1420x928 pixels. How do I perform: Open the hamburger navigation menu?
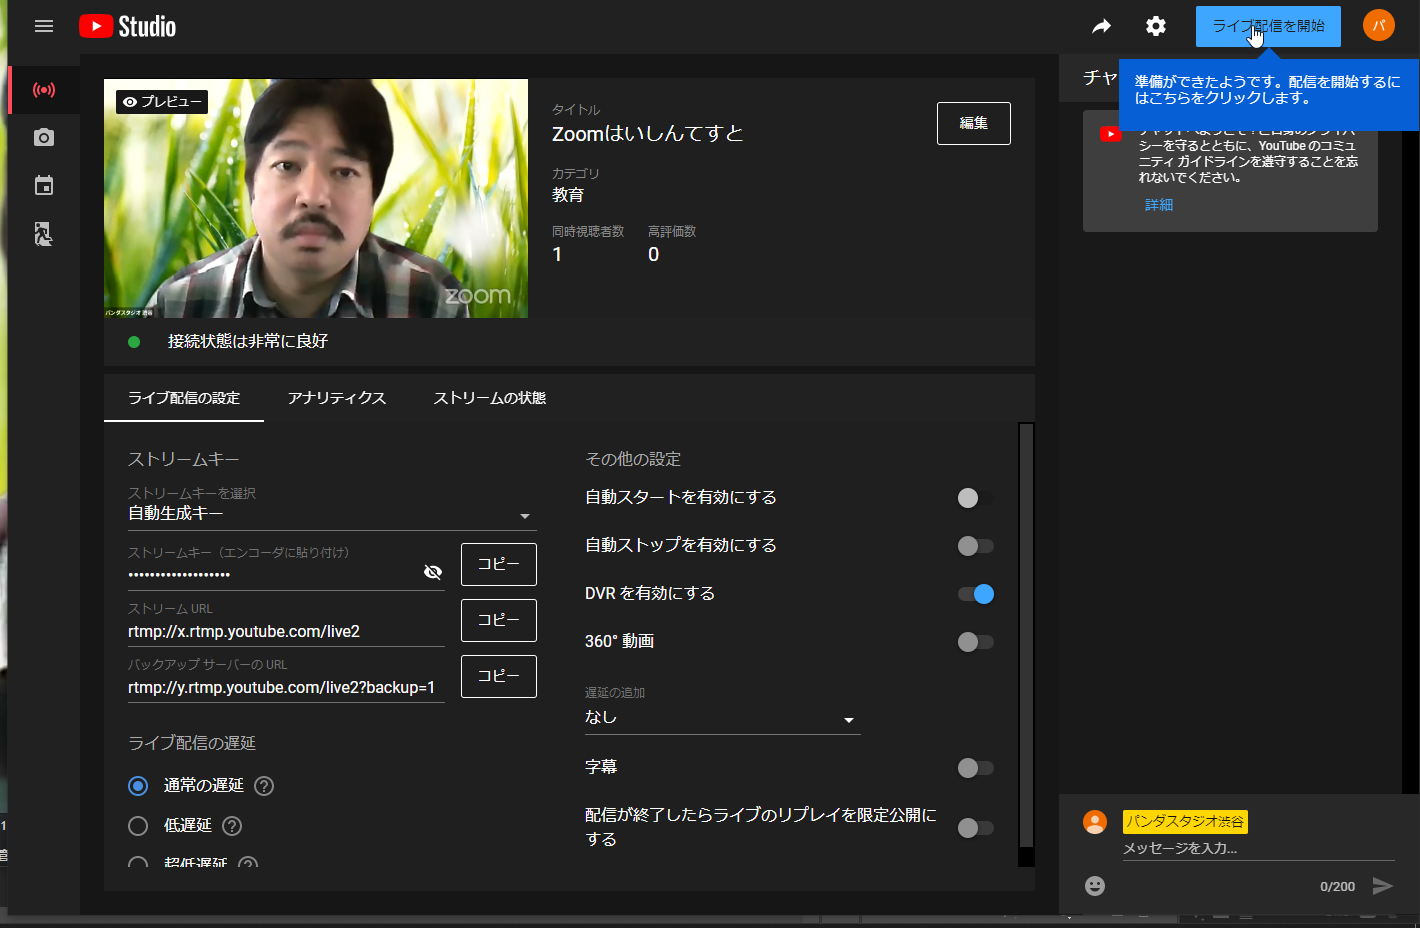click(44, 26)
